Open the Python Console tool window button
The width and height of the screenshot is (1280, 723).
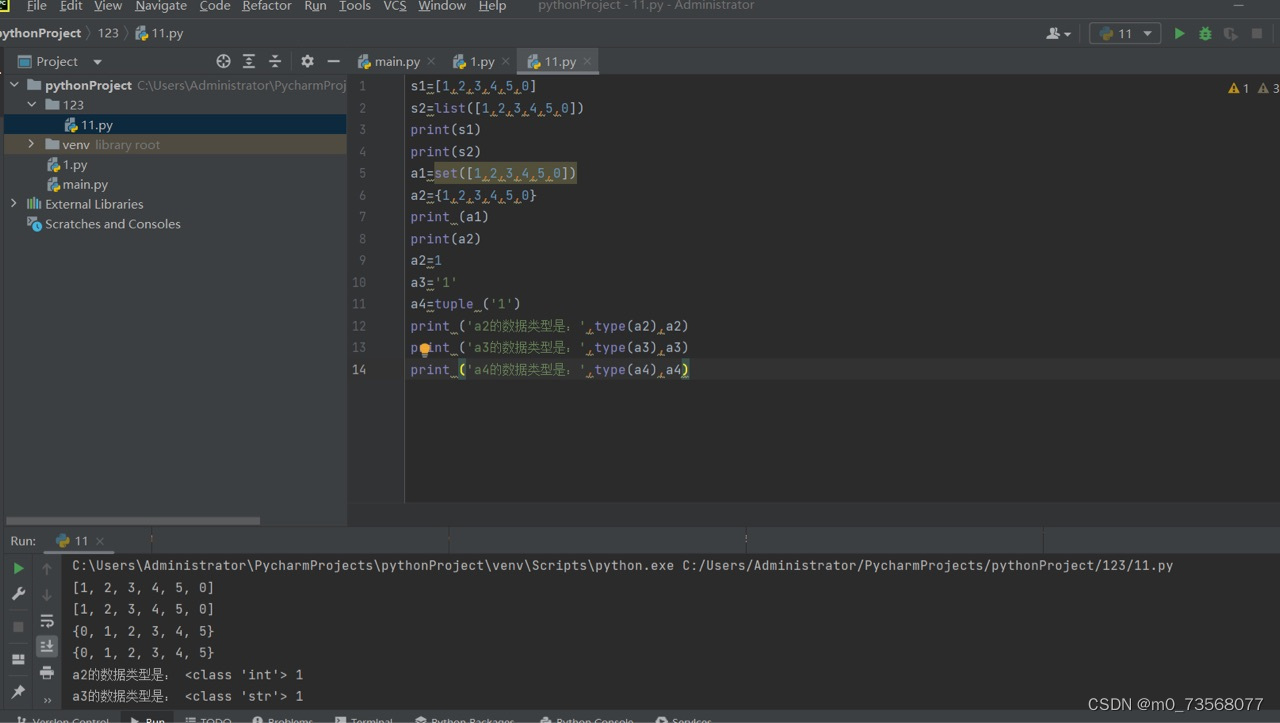587,719
